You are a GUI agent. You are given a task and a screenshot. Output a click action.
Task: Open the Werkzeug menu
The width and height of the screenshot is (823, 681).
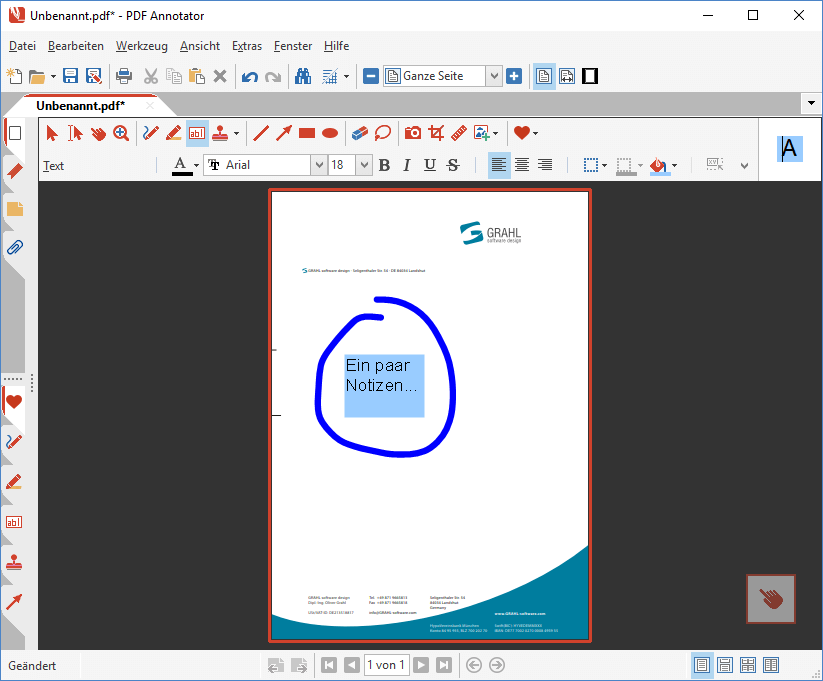(x=142, y=46)
